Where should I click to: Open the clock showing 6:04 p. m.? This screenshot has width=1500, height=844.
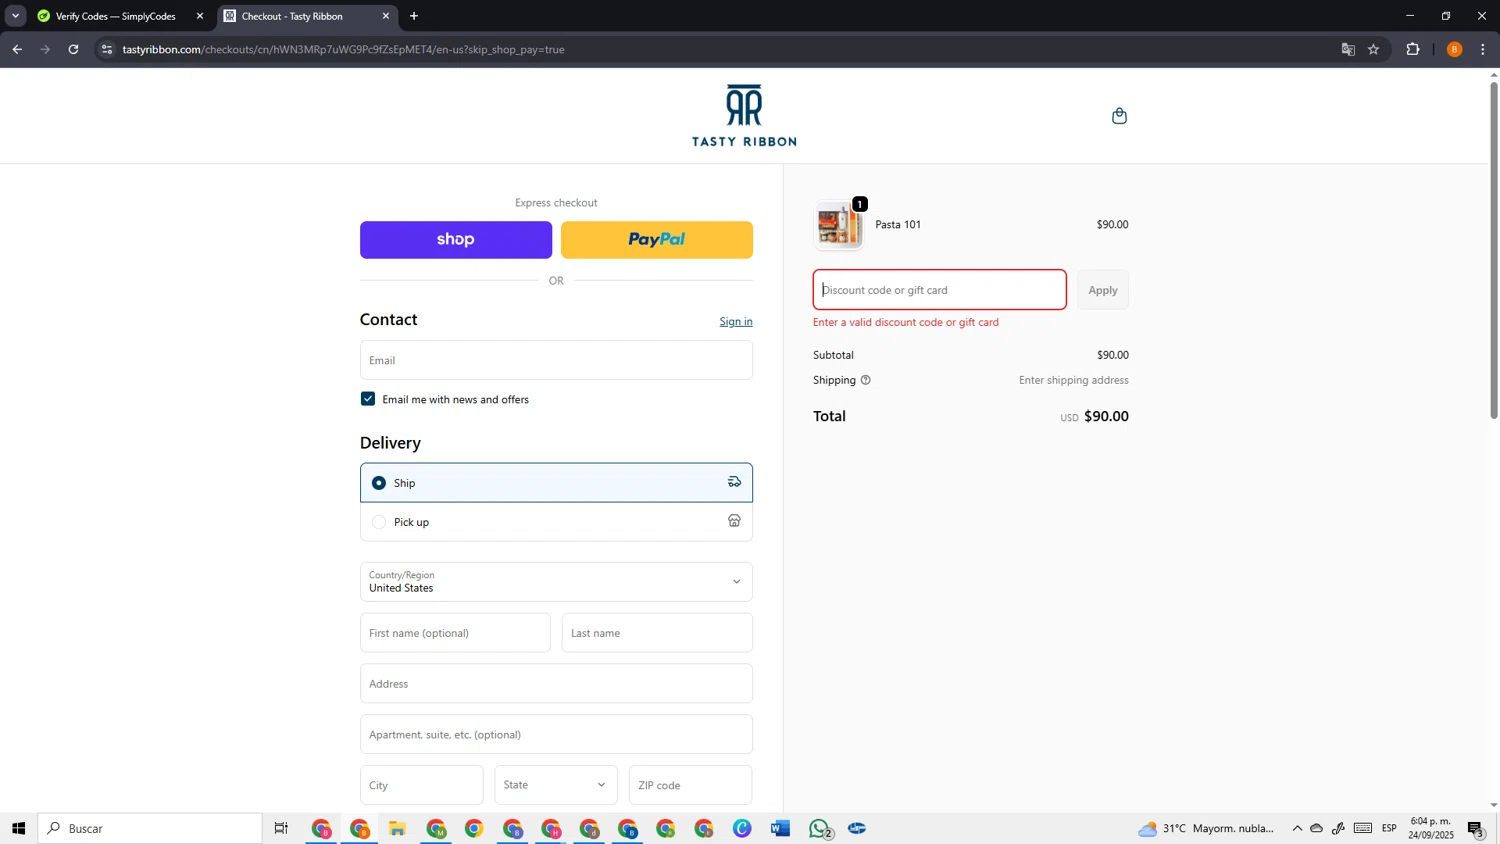(1431, 828)
